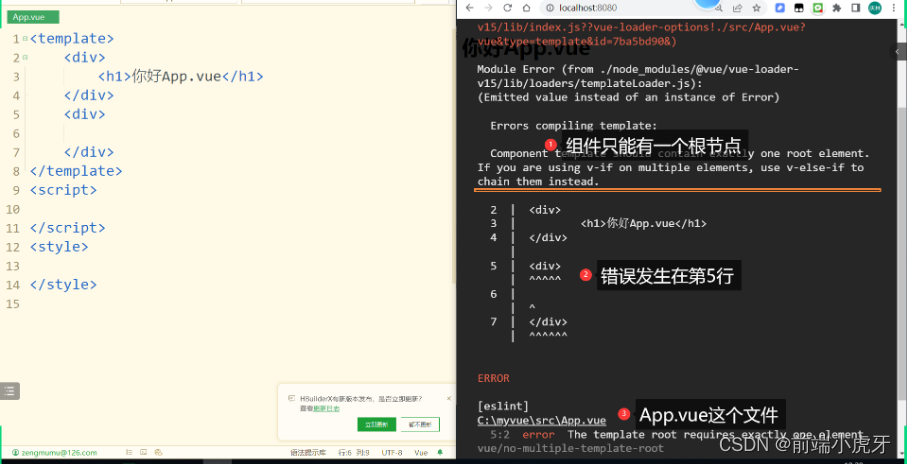The image size is (907, 464).
Task: Click the <style> tag on line 12
Action: pos(59,246)
